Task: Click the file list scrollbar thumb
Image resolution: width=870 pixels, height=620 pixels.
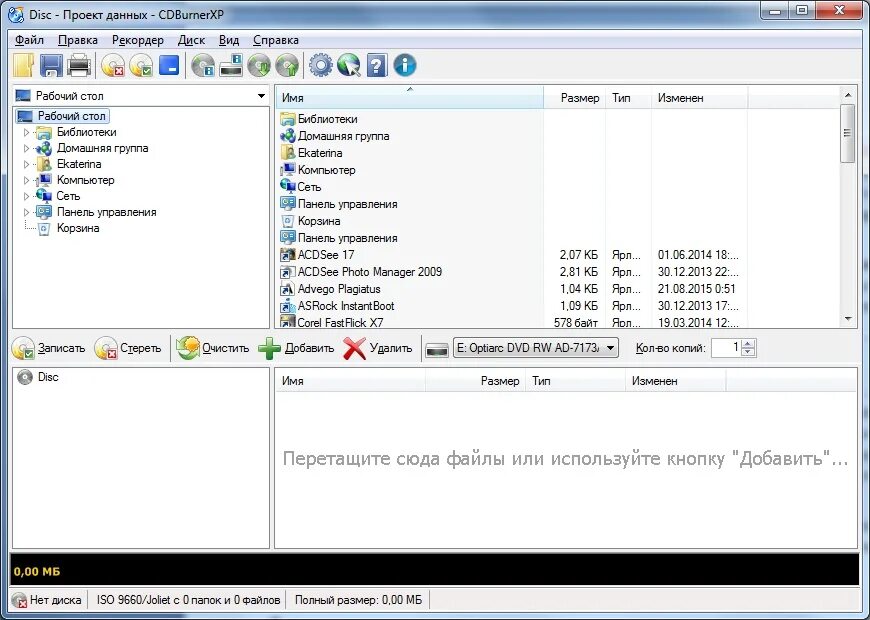Action: coord(847,133)
